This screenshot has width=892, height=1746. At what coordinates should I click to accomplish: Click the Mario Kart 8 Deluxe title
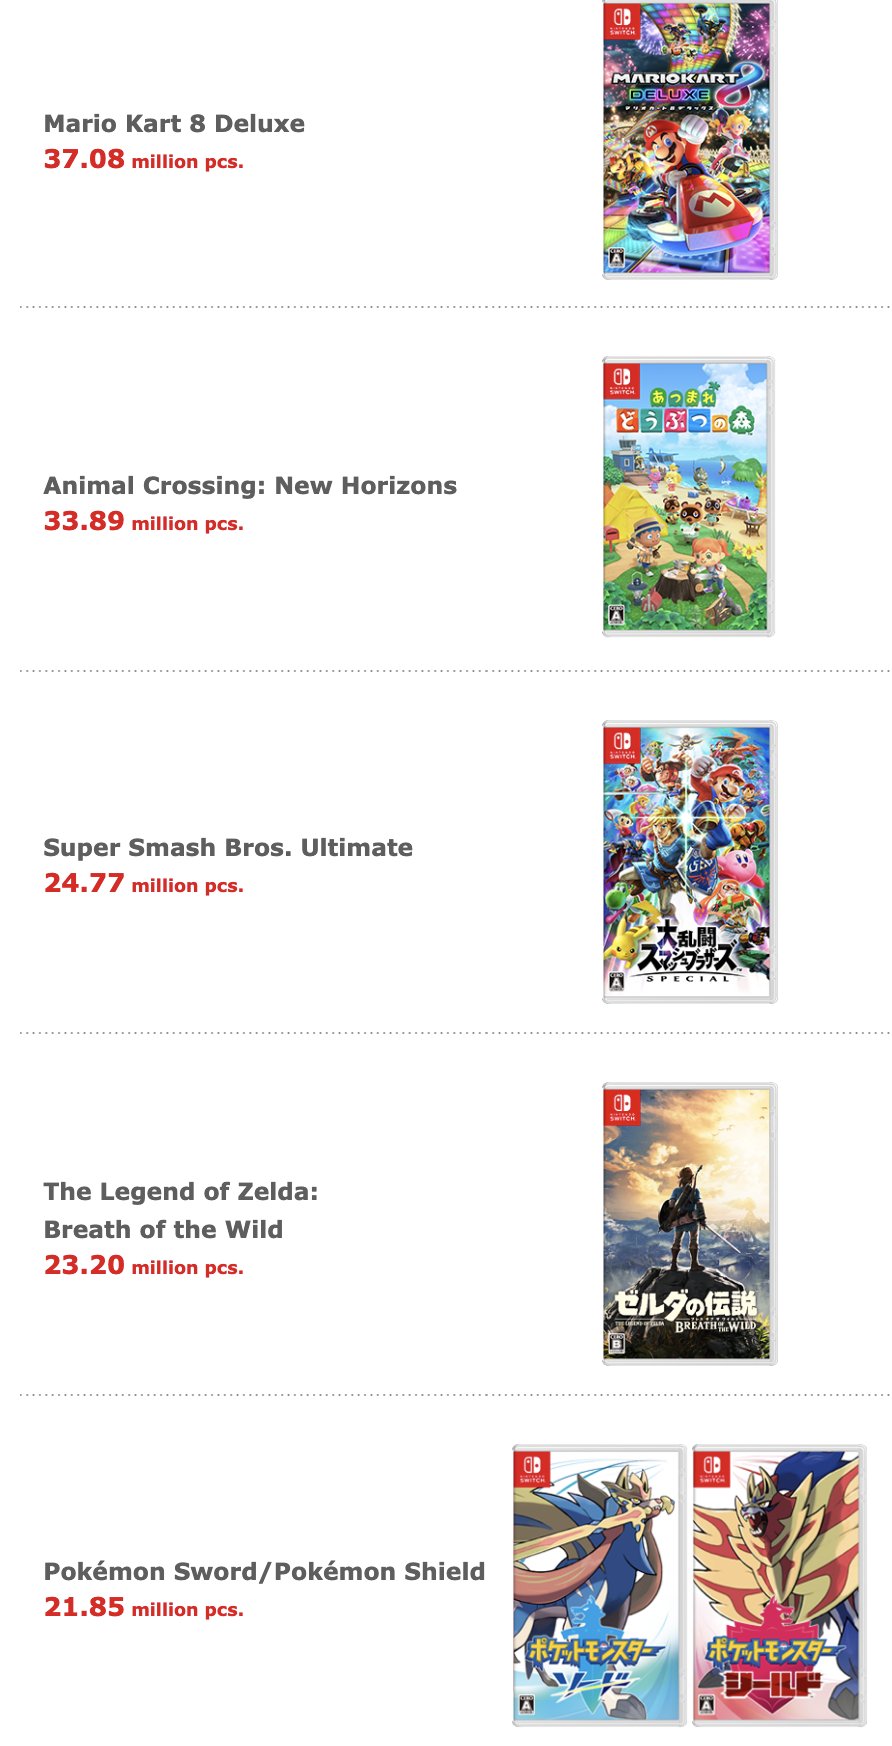point(174,124)
